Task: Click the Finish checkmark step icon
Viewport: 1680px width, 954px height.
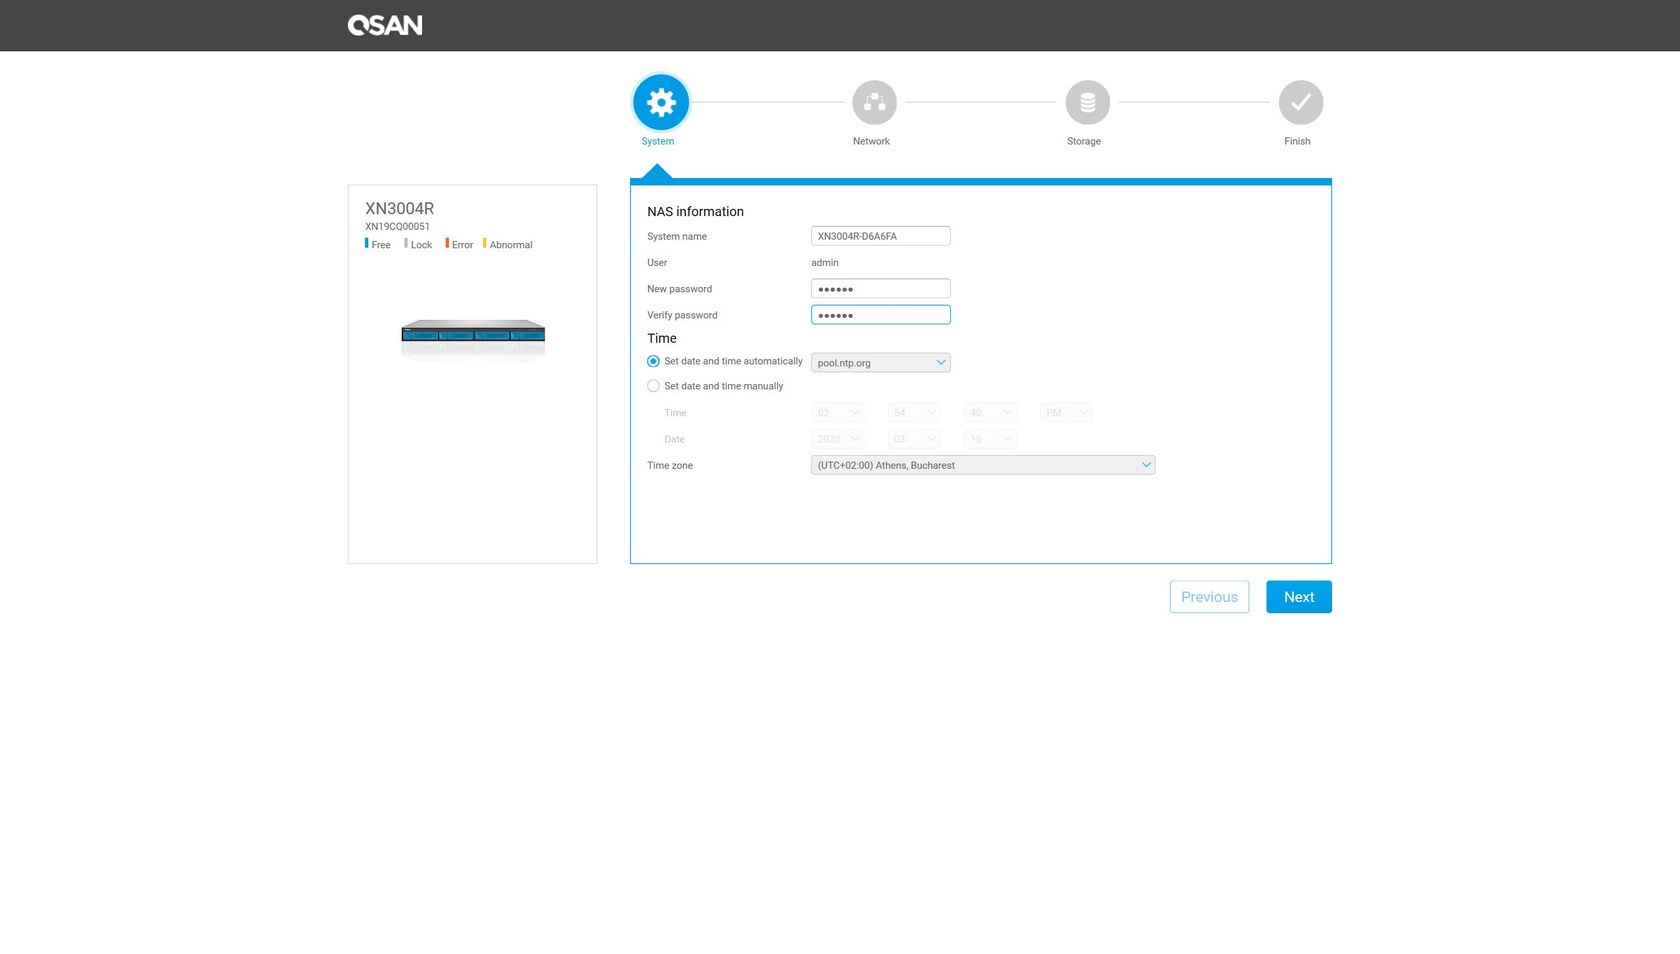Action: point(1301,102)
